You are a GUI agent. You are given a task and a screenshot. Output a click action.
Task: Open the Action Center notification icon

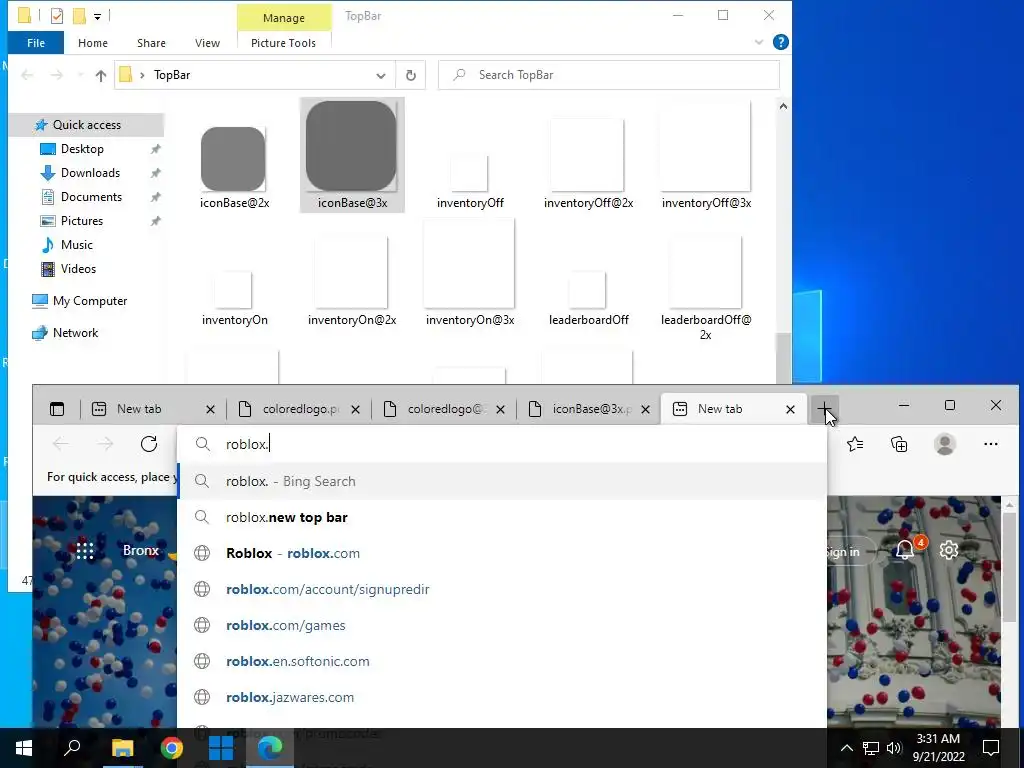click(991, 748)
